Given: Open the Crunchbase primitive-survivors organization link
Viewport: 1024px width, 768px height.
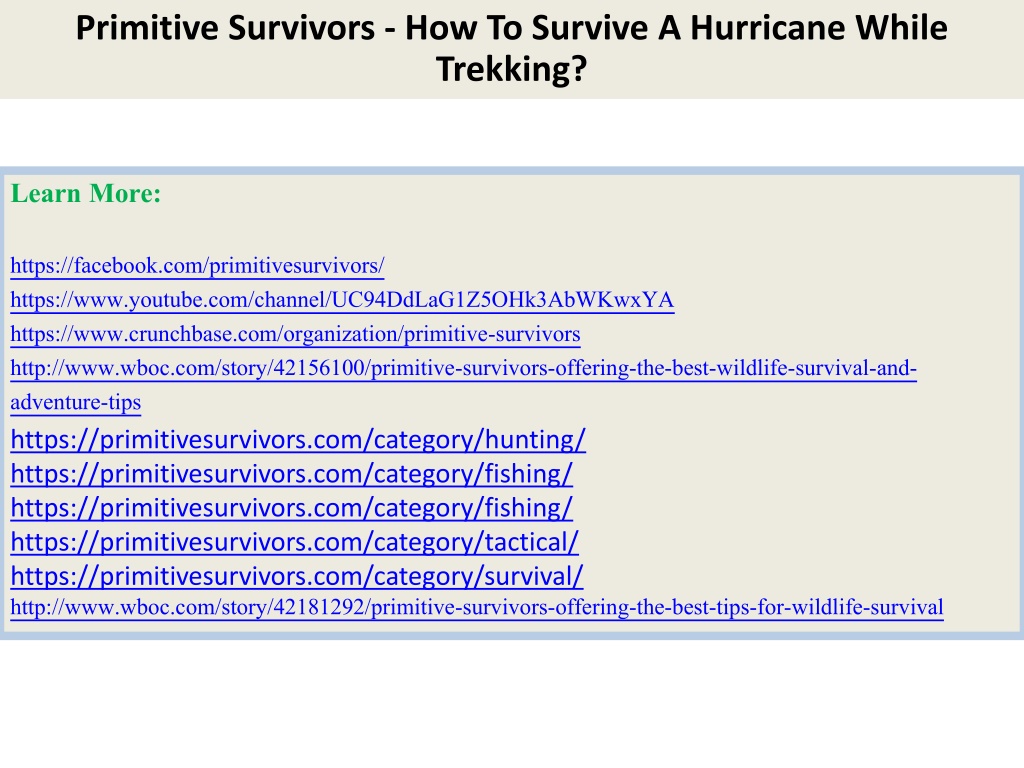Looking at the screenshot, I should pos(295,334).
